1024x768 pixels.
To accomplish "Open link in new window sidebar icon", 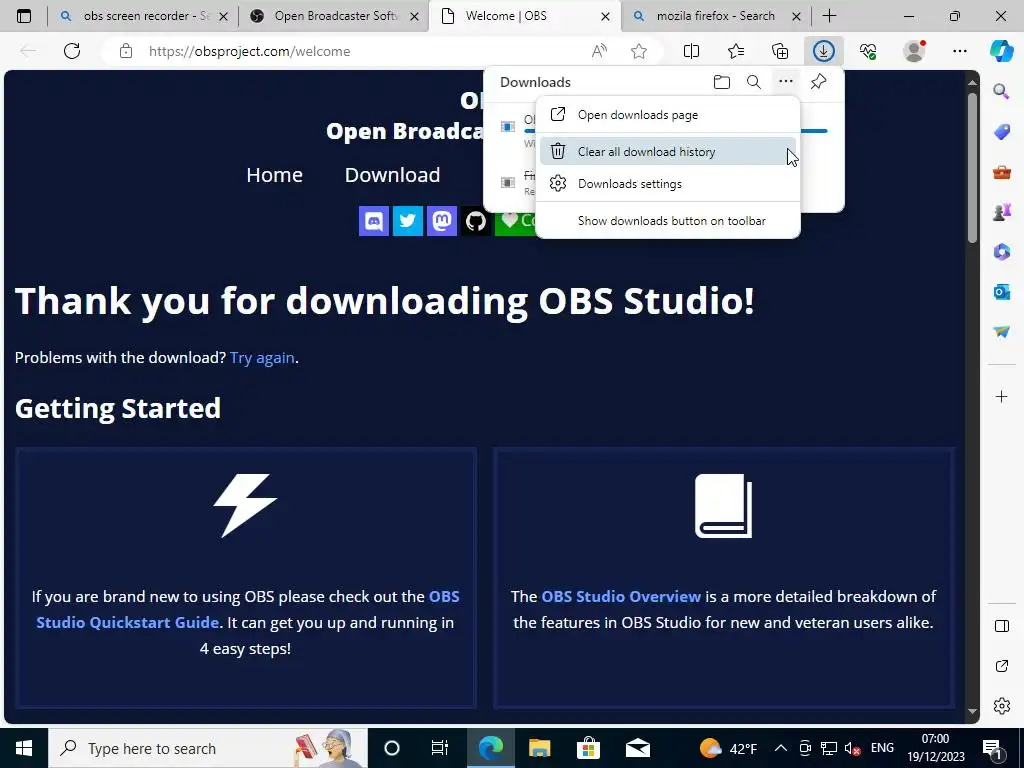I will coord(1001,666).
